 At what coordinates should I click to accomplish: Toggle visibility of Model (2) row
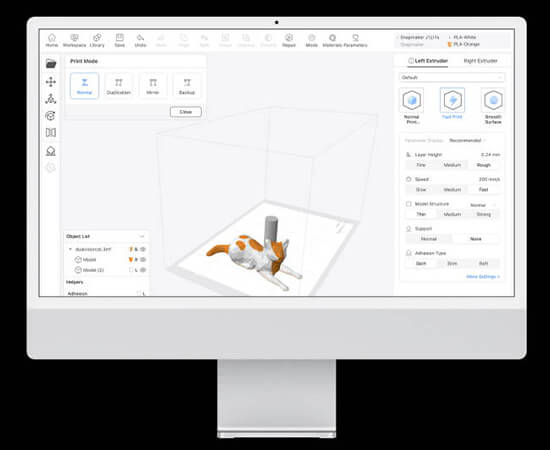(143, 270)
